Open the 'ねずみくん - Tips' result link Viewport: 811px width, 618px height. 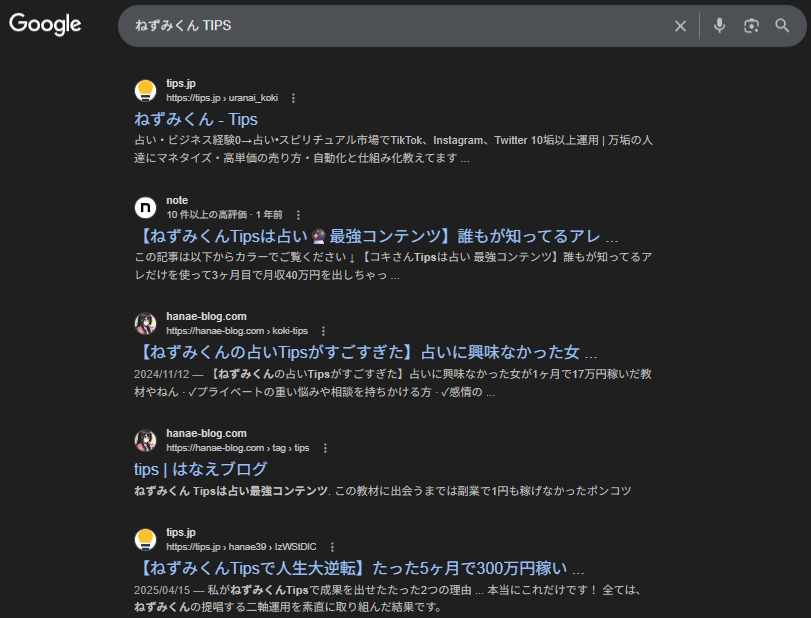194,120
